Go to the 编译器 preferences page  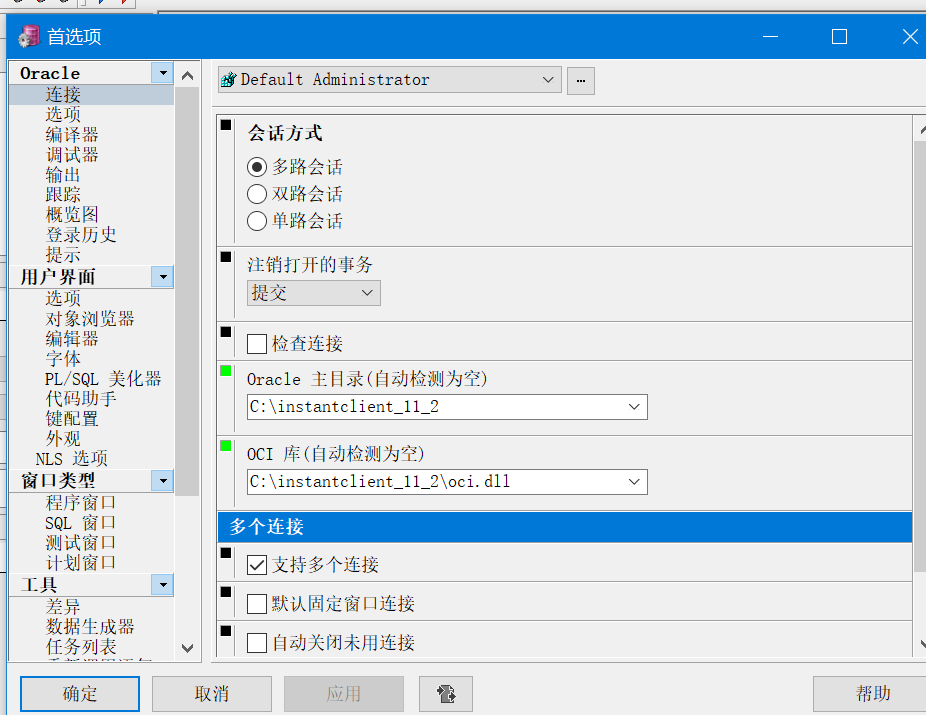point(72,135)
